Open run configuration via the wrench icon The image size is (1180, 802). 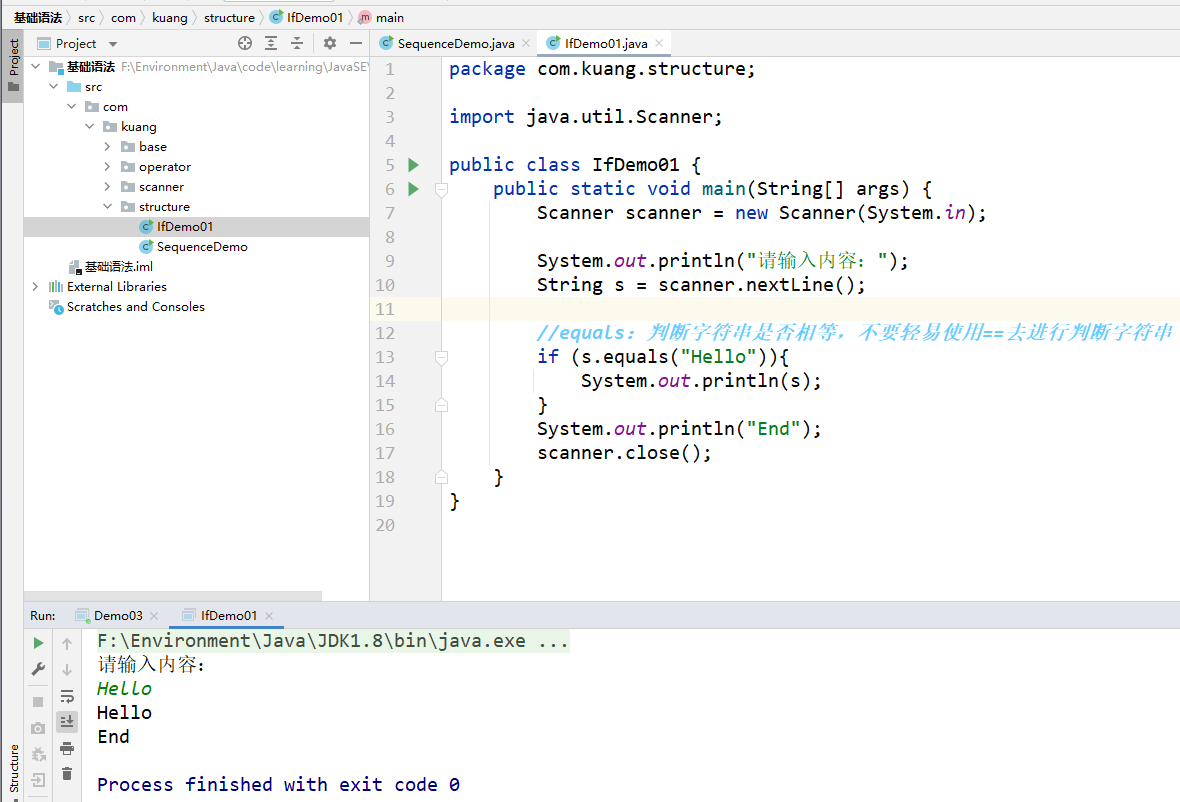38,669
